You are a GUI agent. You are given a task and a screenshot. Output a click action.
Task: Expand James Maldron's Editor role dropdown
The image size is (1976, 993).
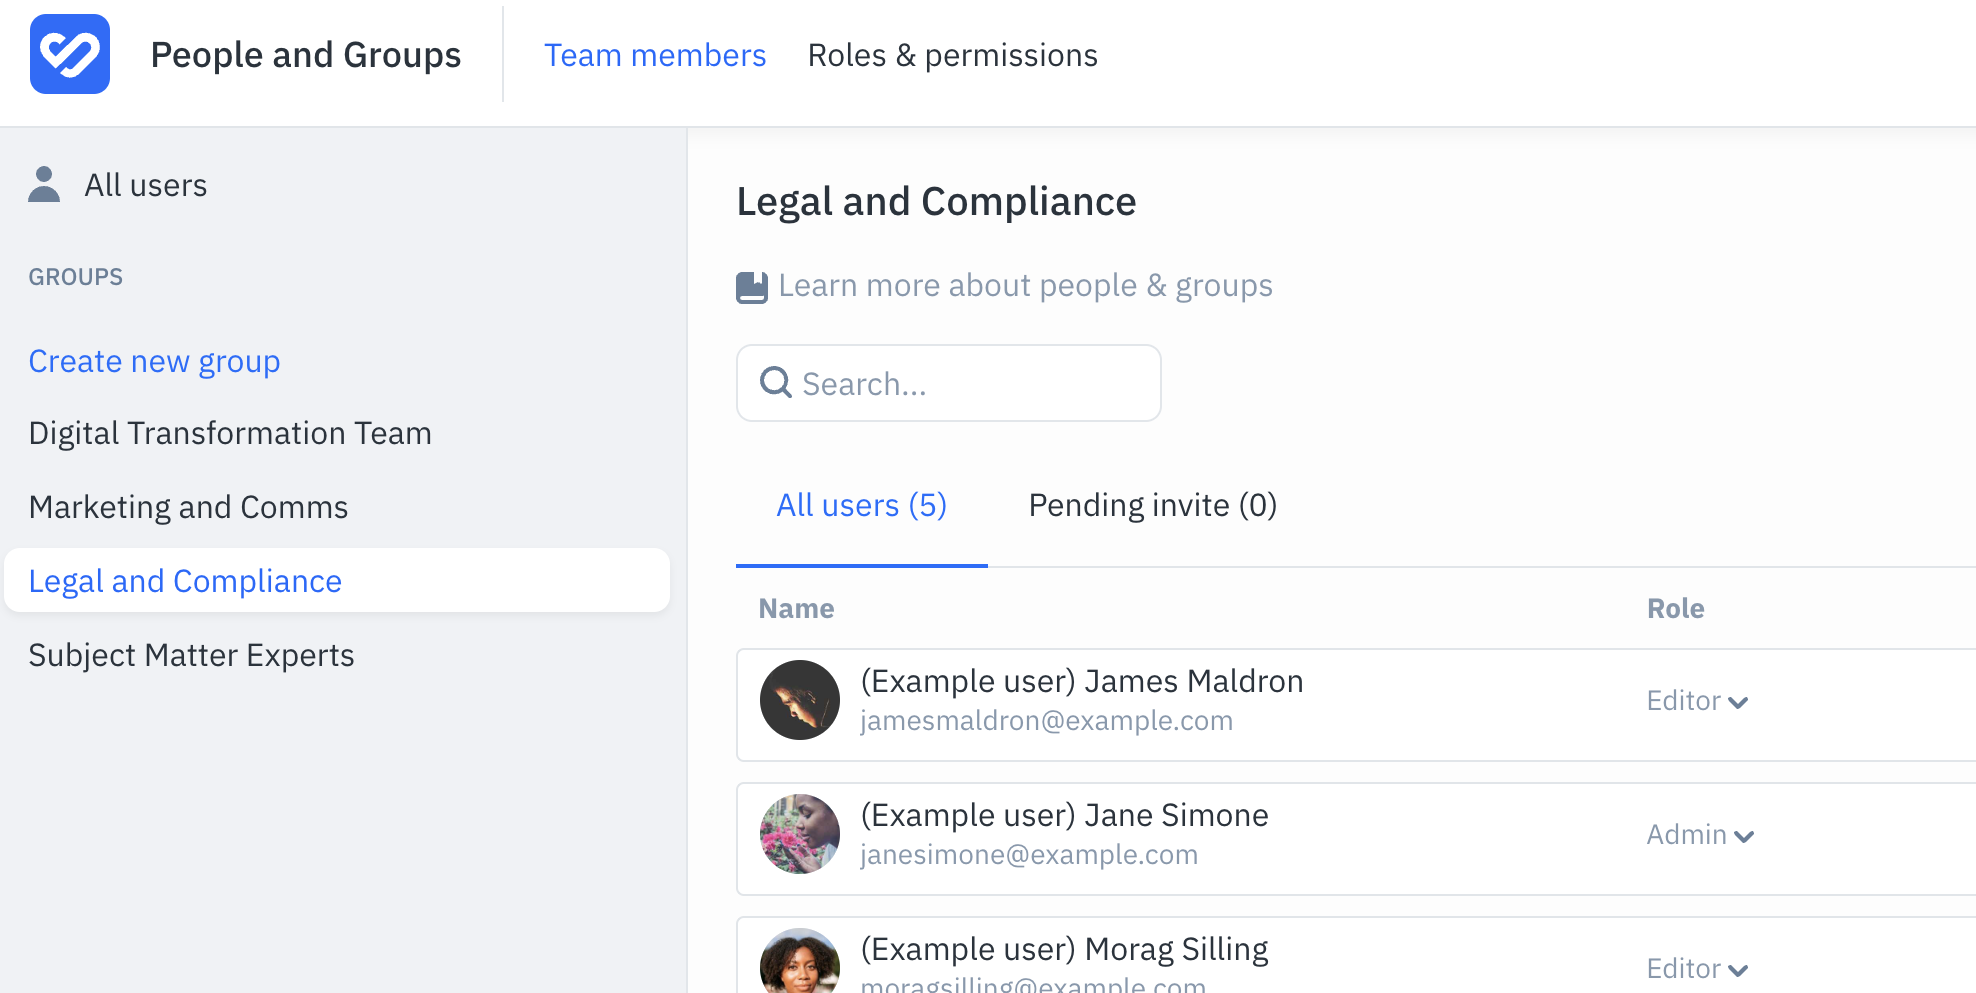(x=1697, y=701)
